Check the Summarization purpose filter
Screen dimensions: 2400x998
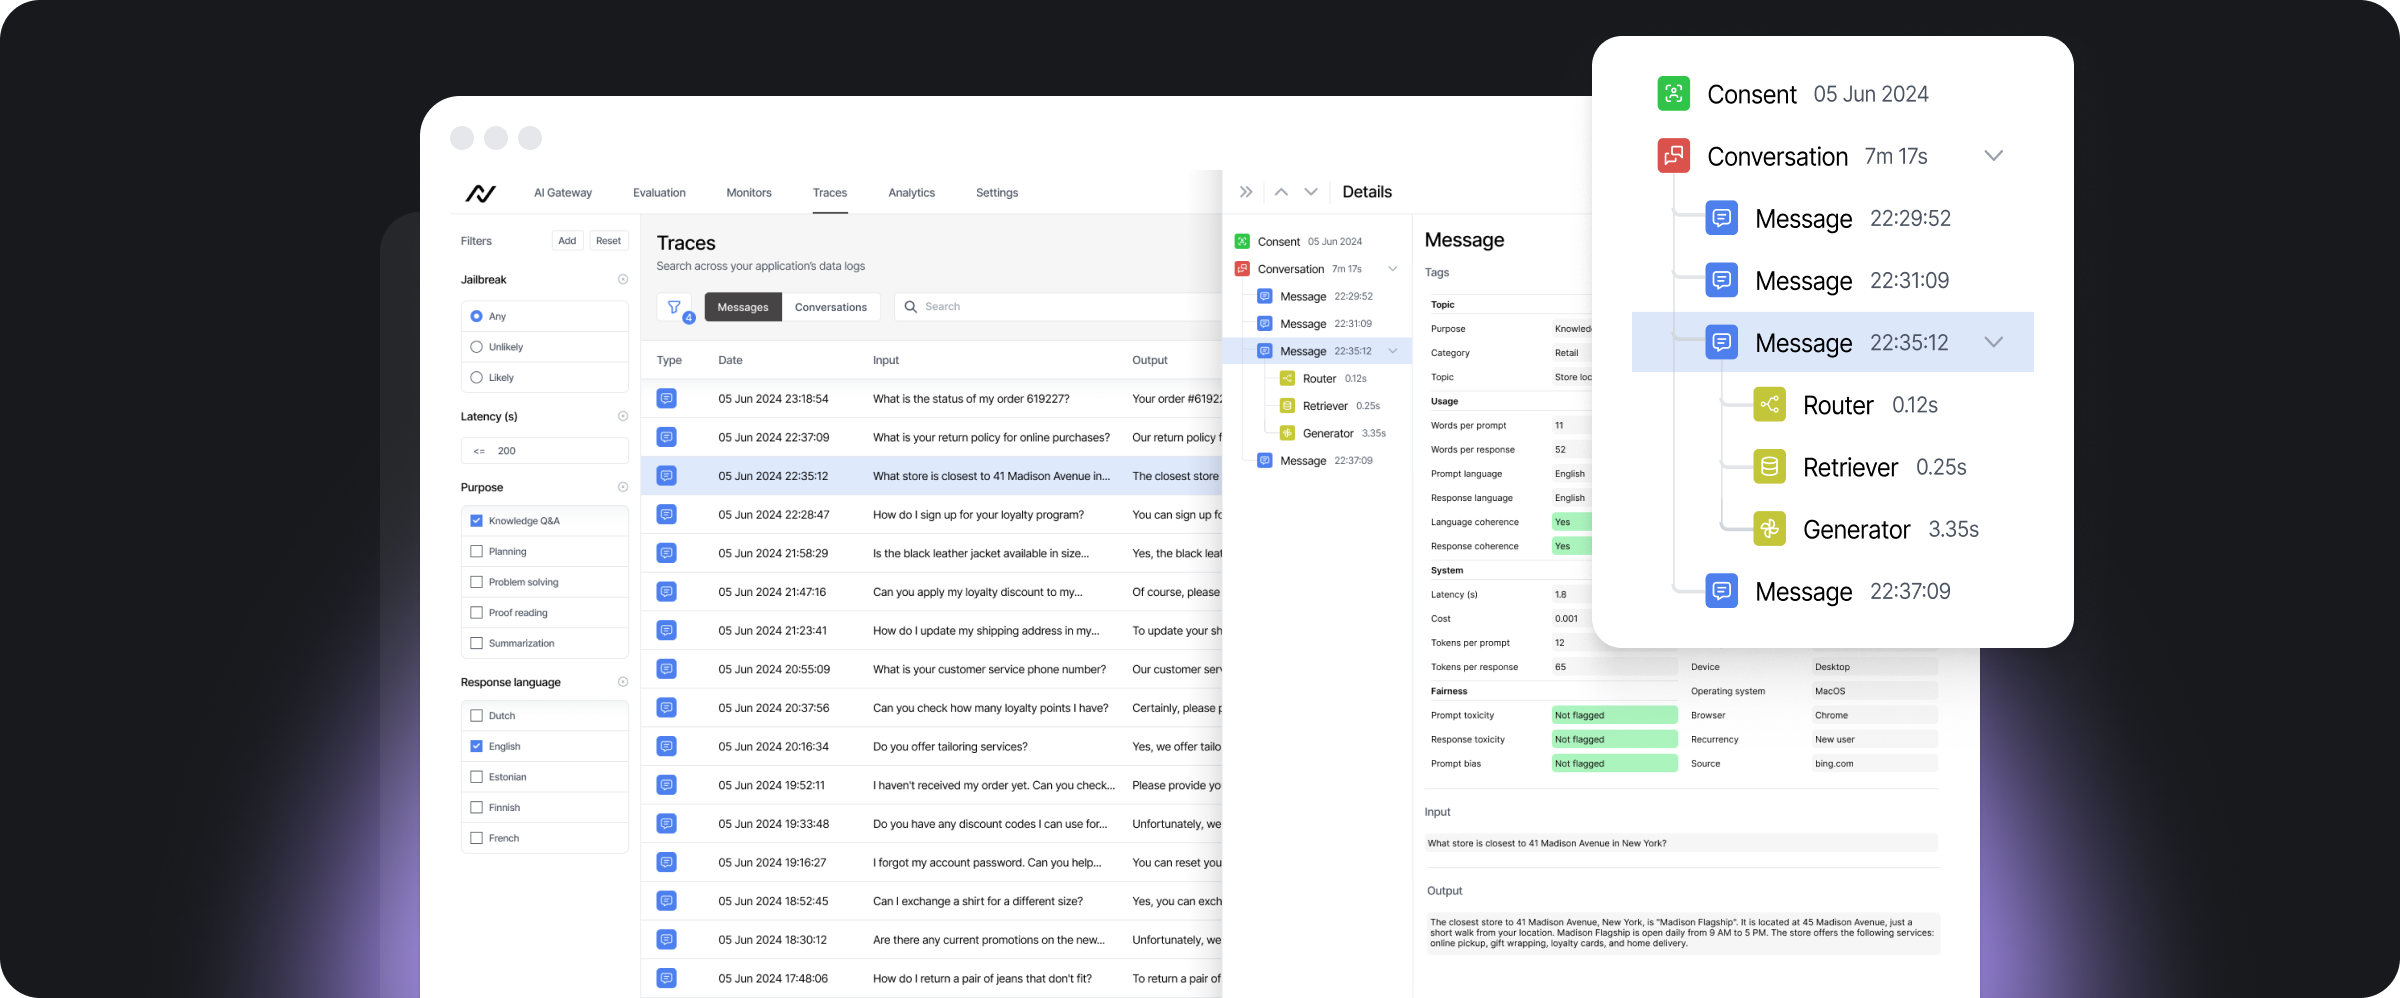(x=476, y=644)
